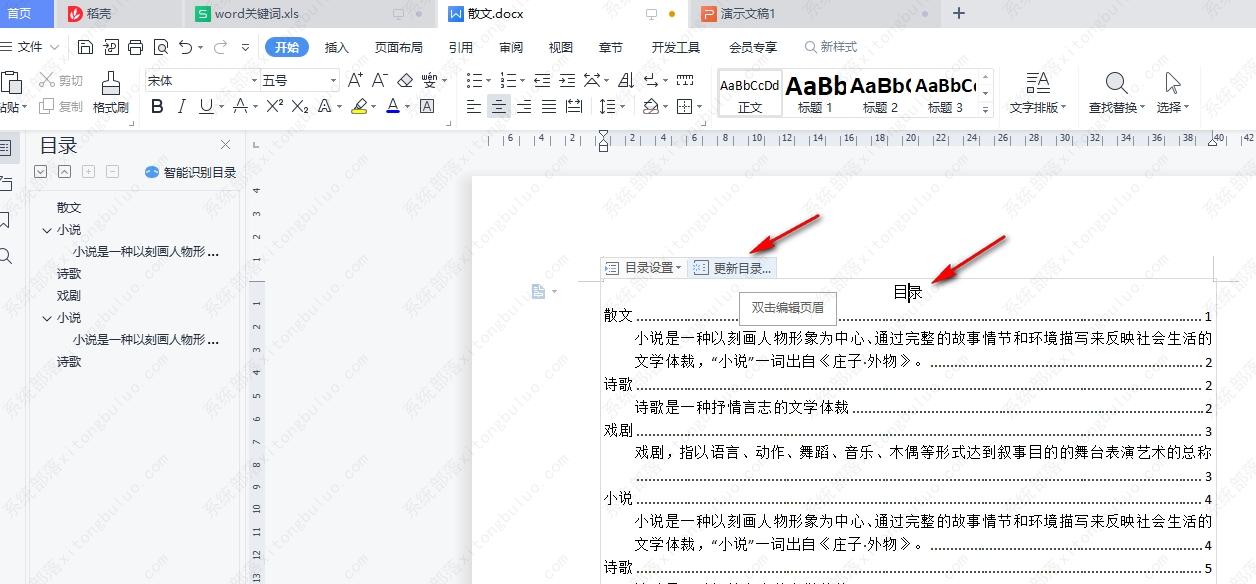Collapse the first 小说 node in outline

[x=48, y=229]
